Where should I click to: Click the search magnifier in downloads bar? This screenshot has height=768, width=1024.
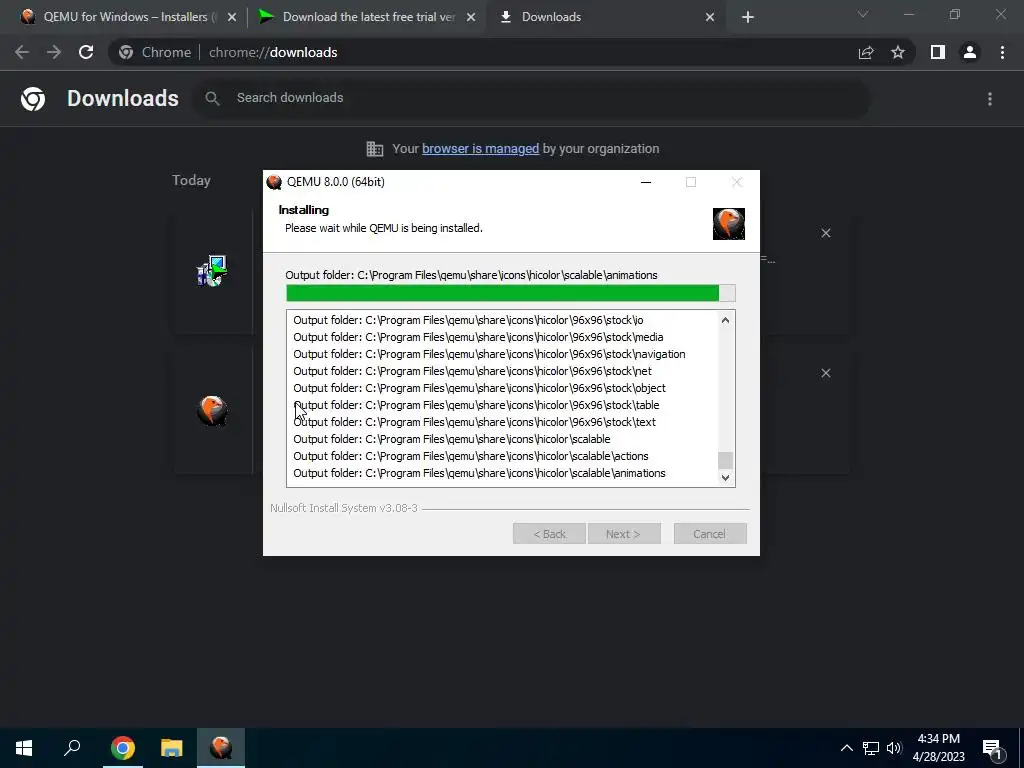tap(212, 98)
